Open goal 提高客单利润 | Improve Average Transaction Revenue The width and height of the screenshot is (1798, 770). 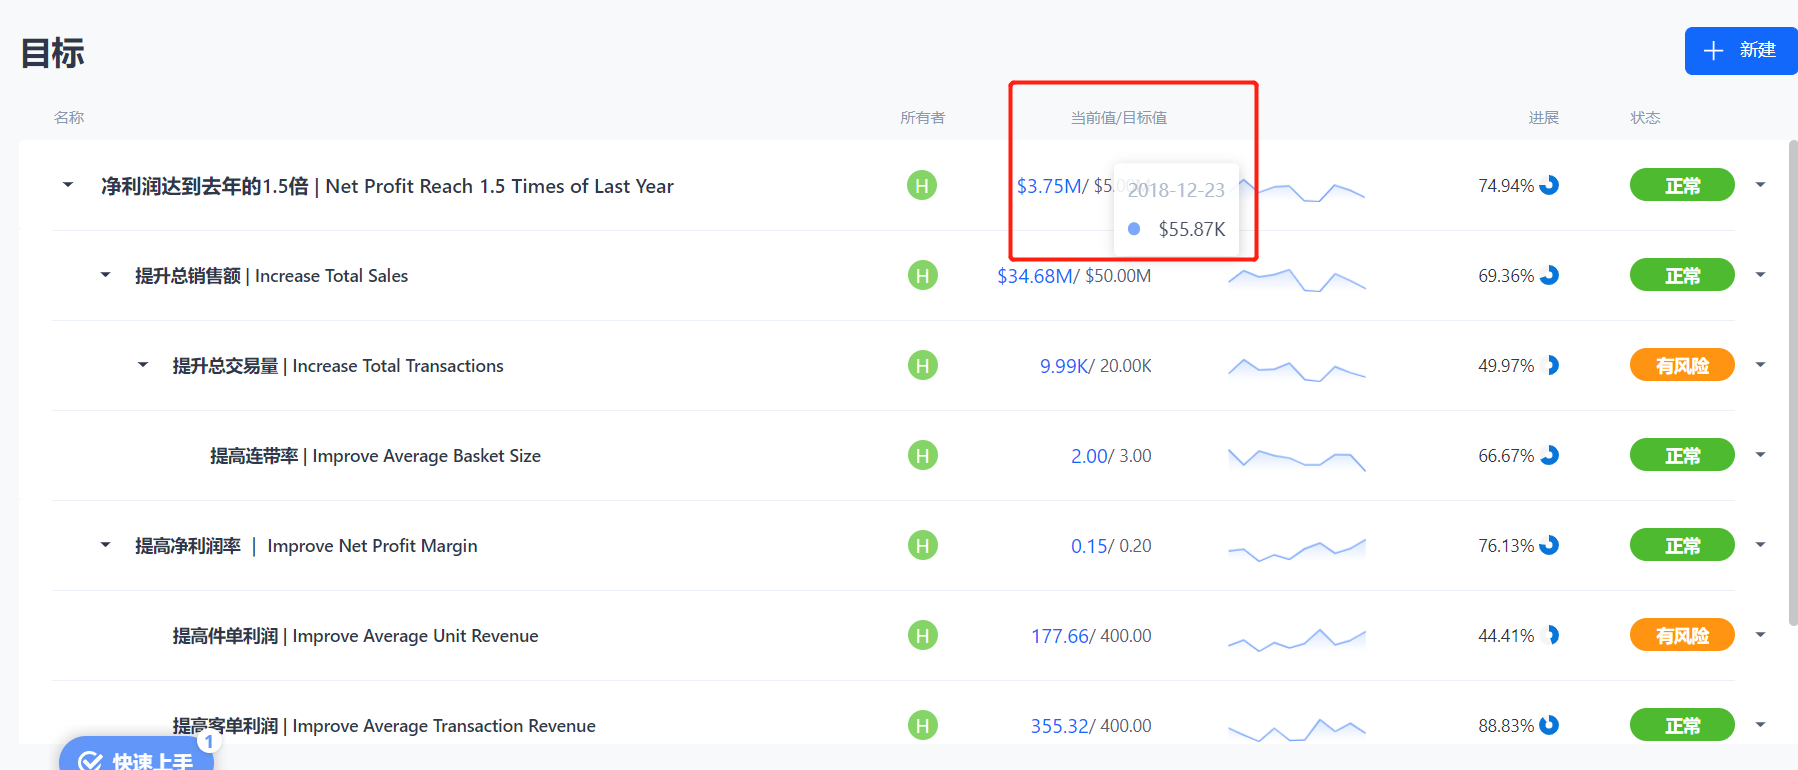click(384, 726)
